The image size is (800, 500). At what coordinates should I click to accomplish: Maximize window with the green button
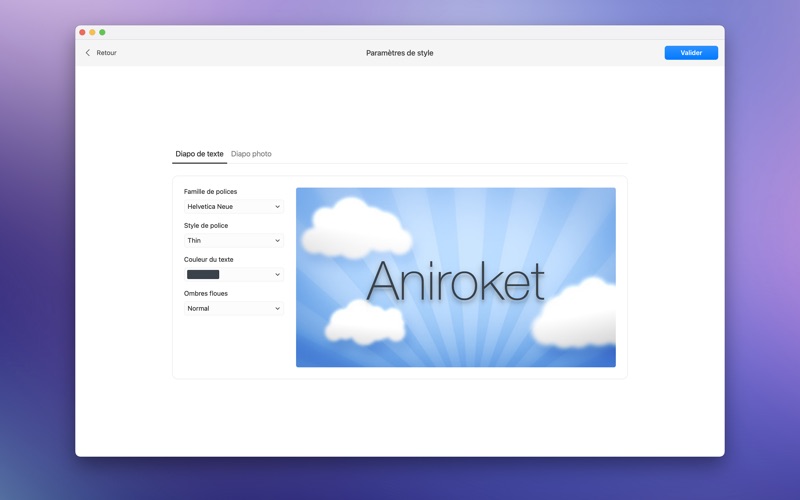click(102, 32)
